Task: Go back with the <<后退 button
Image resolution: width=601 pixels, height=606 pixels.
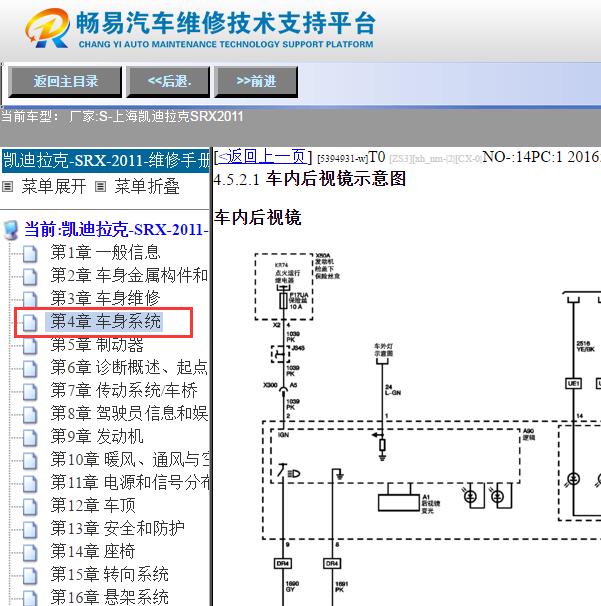Action: (168, 82)
